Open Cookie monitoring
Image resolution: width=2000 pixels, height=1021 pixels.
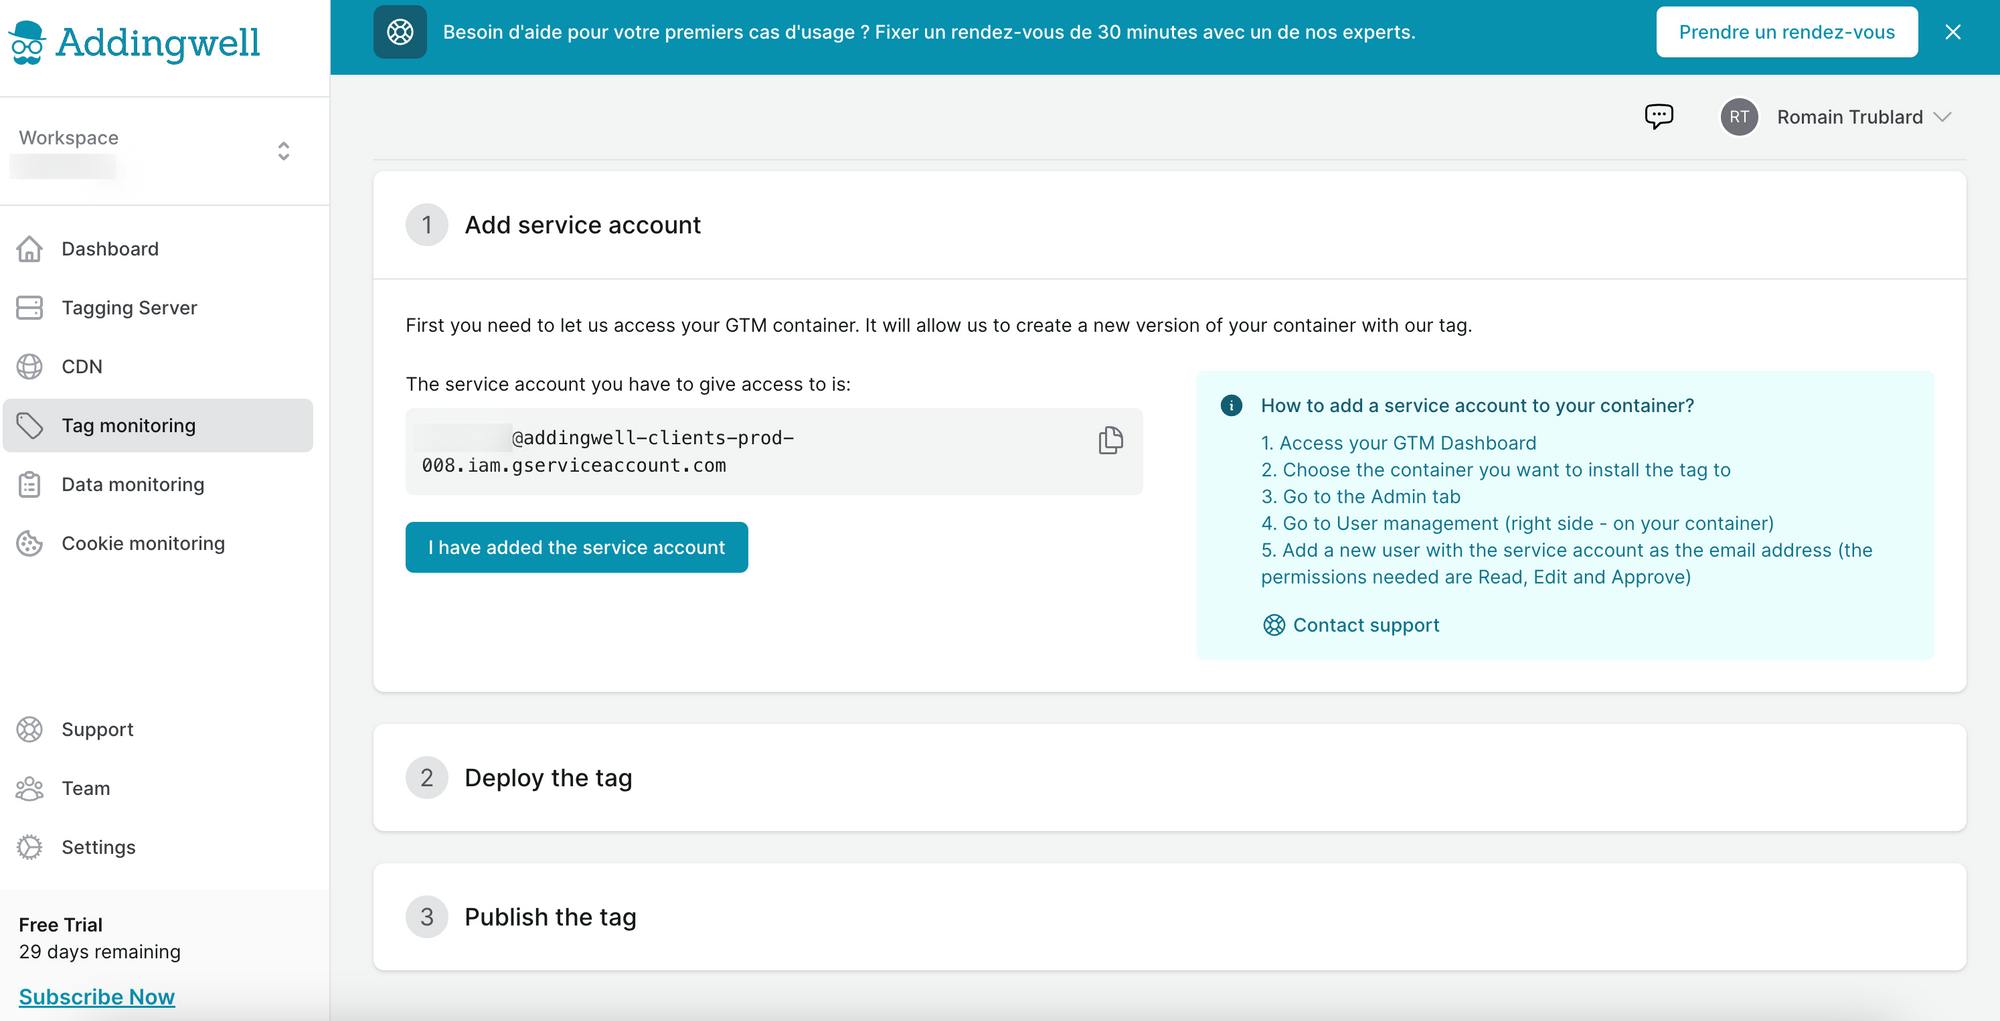[x=158, y=543]
